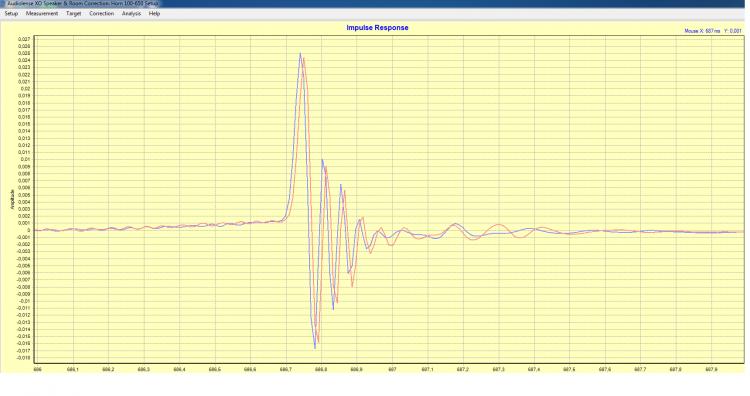Viewport: 750px width, 396px height.
Task: Open the Correction menu
Action: (101, 13)
